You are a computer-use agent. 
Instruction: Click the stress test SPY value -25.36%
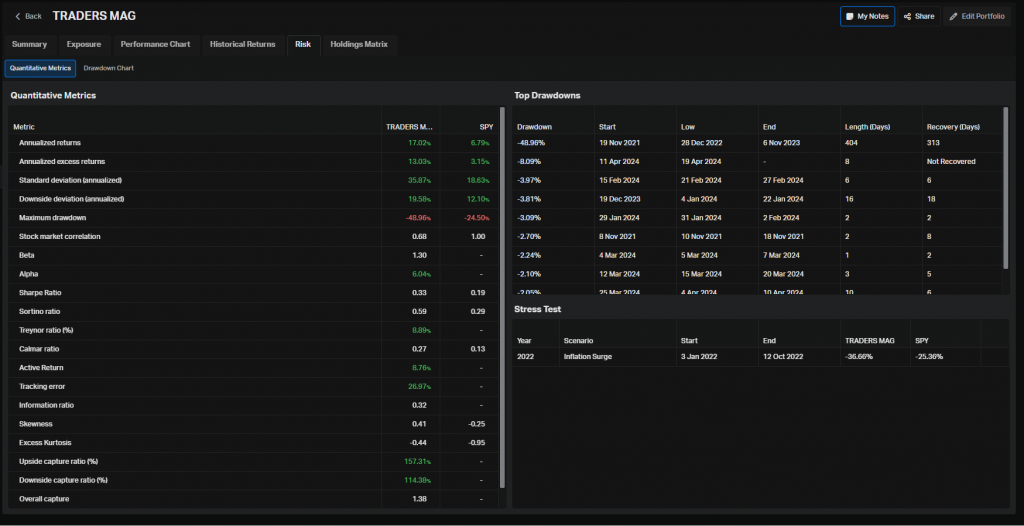[929, 357]
